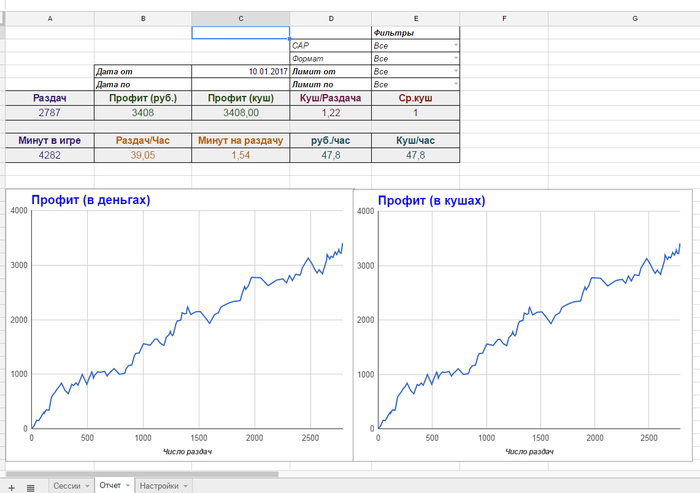Screen dimensions: 700x493
Task: Click the Лимит от label cell
Action: click(331, 71)
